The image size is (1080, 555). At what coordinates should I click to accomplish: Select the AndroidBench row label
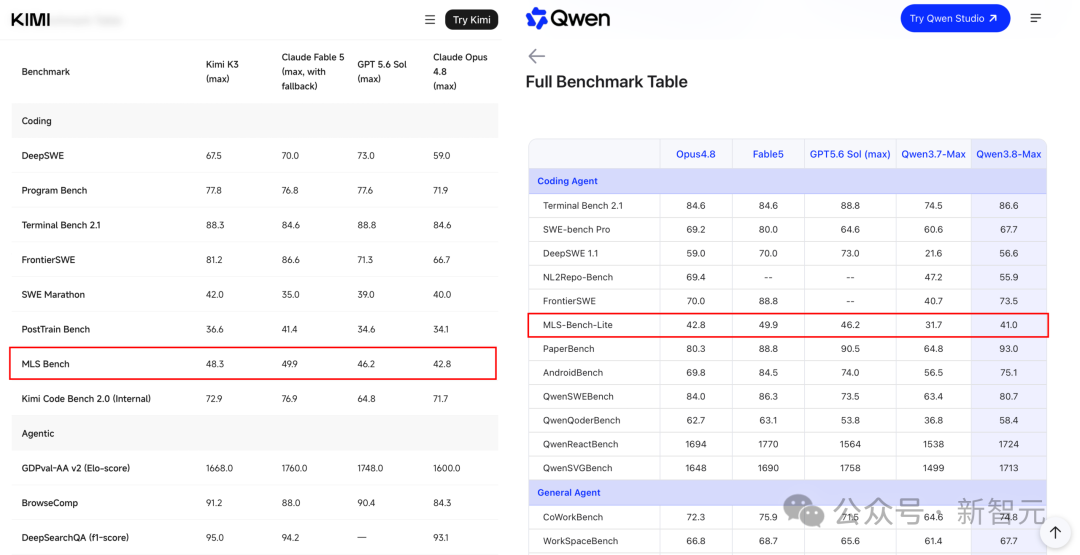click(x=573, y=373)
